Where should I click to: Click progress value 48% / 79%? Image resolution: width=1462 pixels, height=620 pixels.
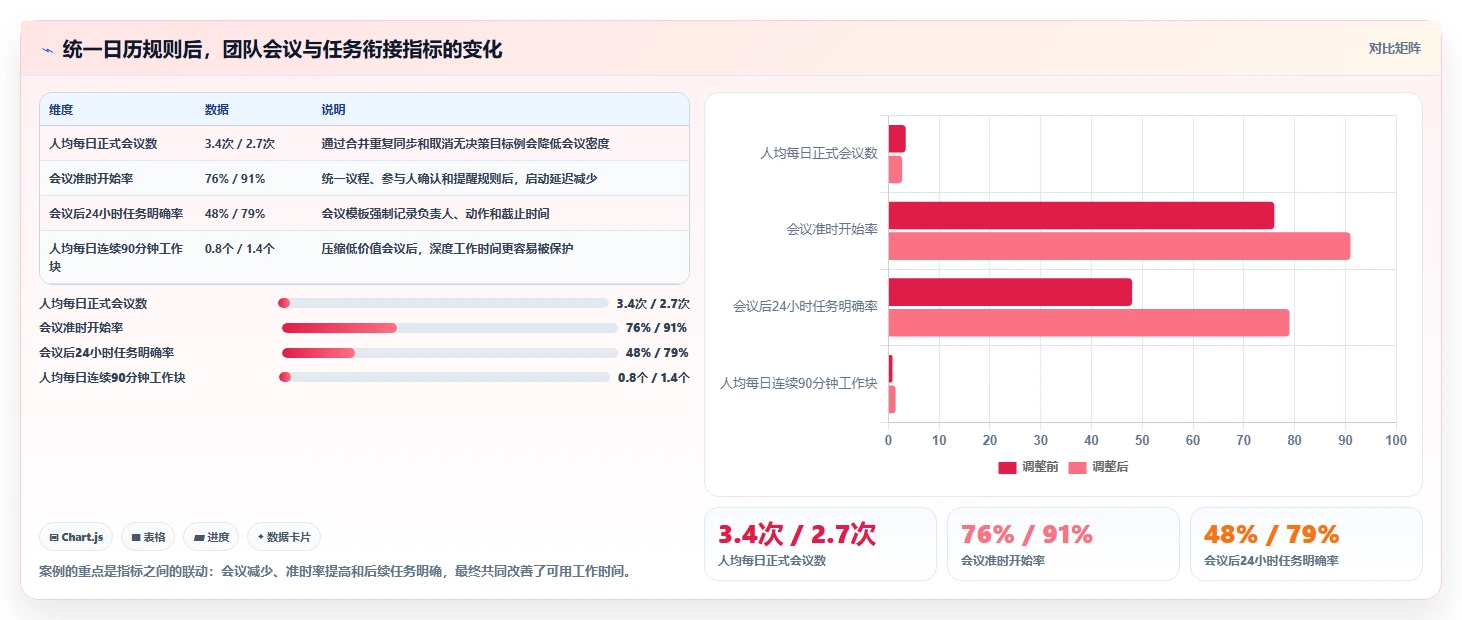[x=656, y=353]
